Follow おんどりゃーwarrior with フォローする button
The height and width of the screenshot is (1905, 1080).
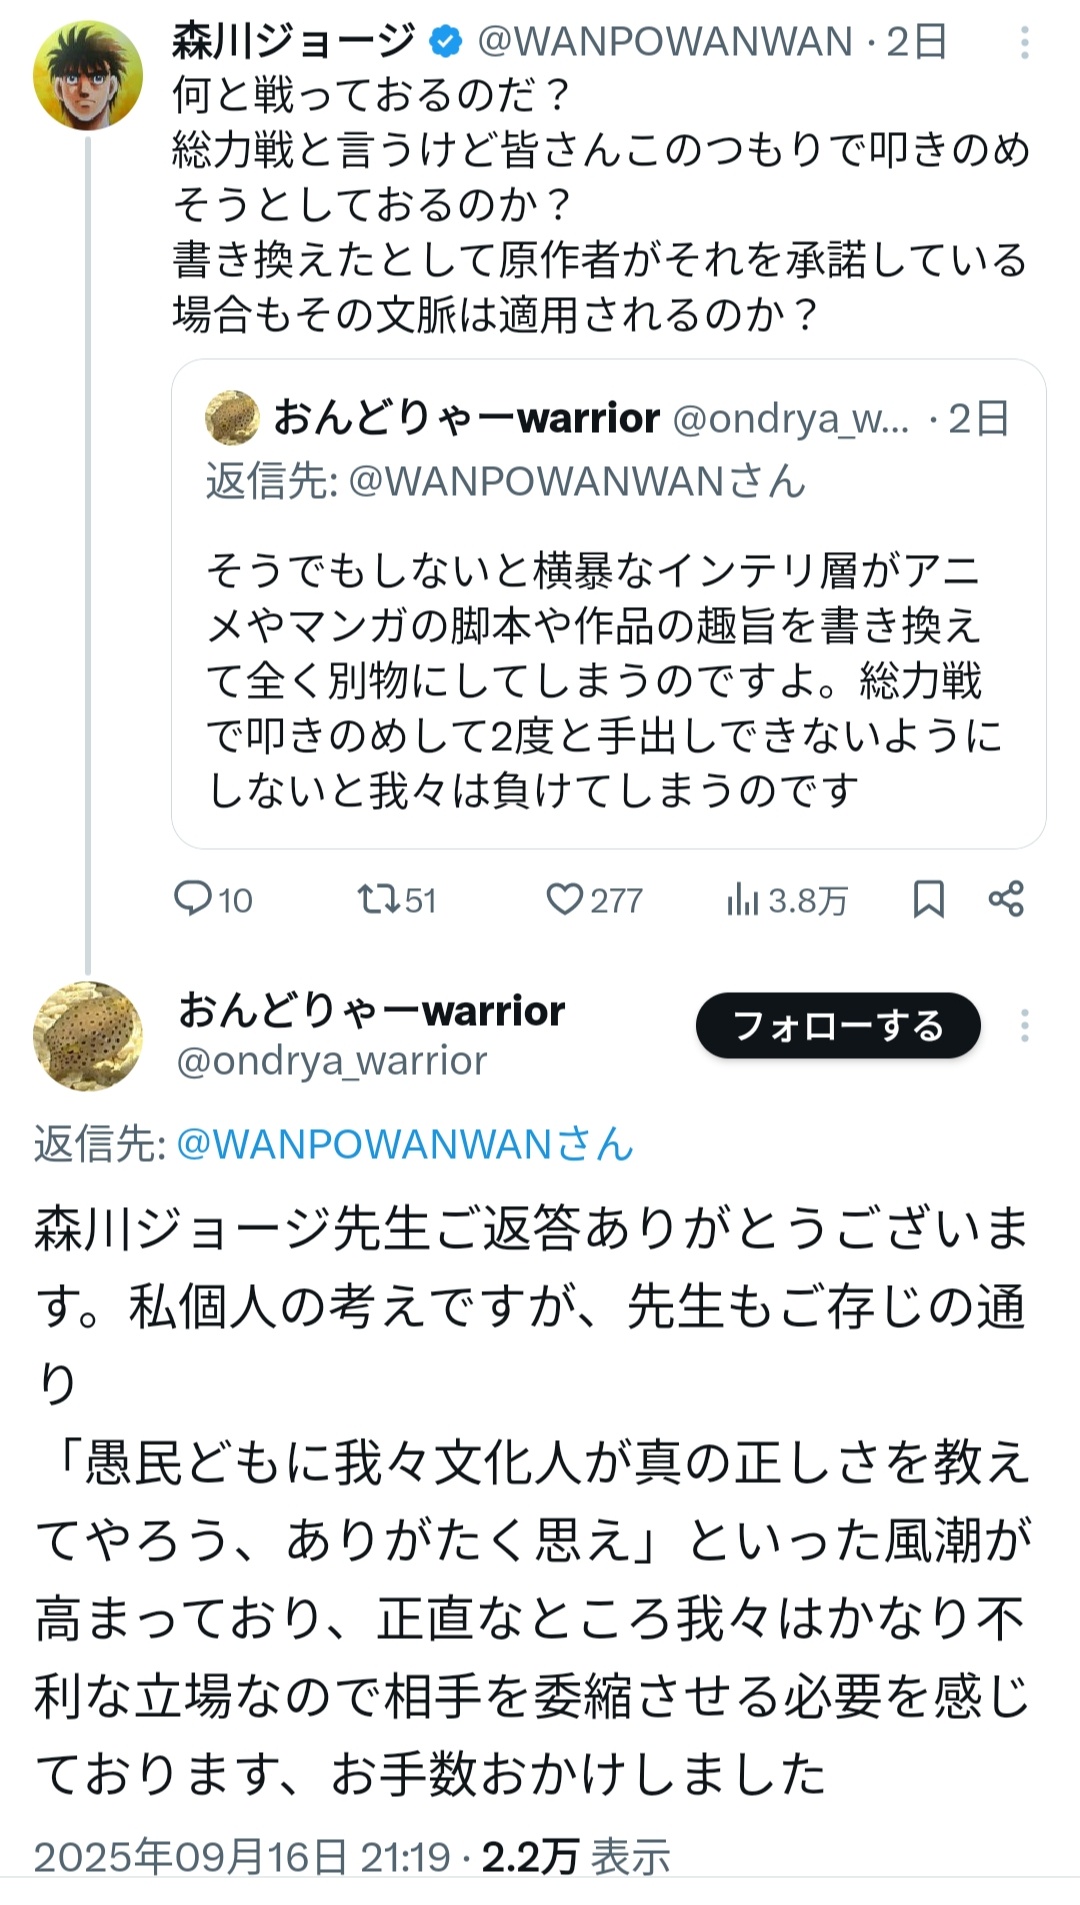(x=838, y=1025)
